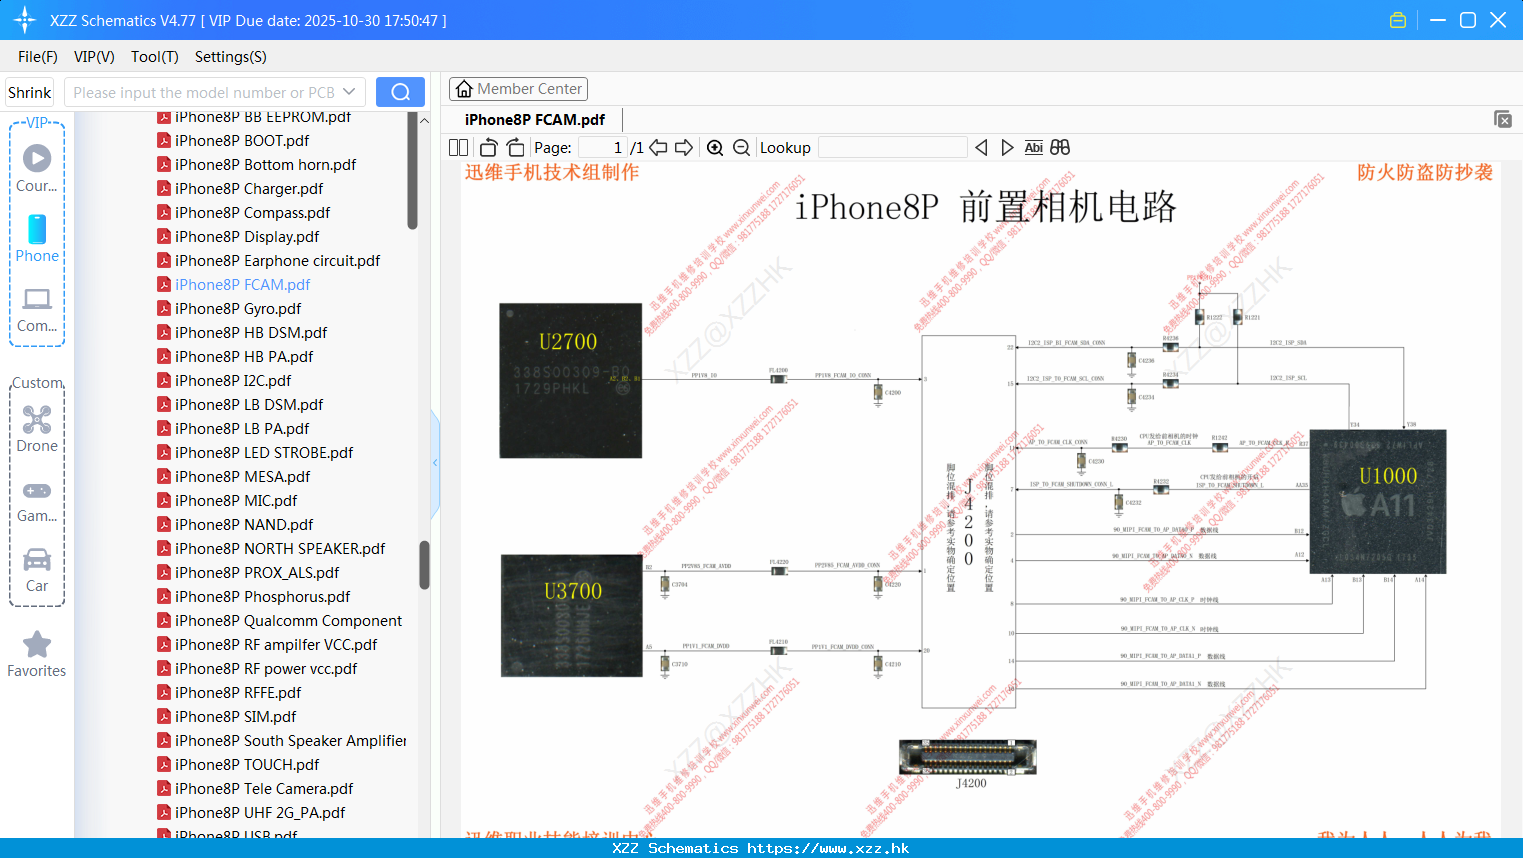This screenshot has width=1523, height=858.
Task: Click the Shrink button
Action: pos(30,92)
